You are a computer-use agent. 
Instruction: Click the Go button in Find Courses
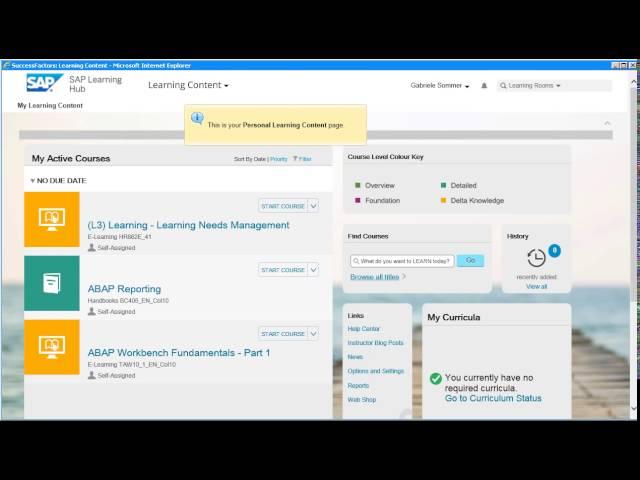470,260
